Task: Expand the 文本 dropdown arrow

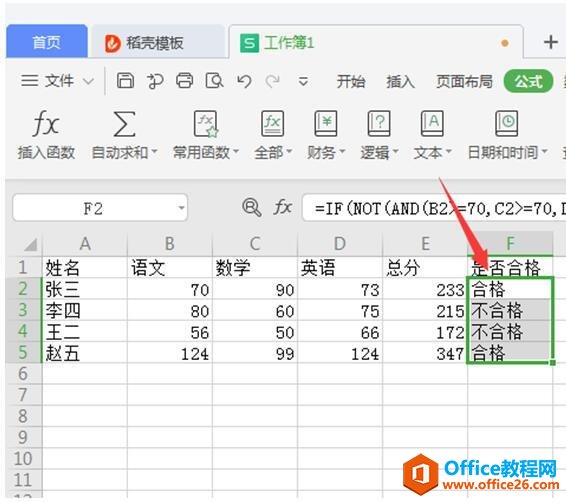Action: tap(449, 152)
